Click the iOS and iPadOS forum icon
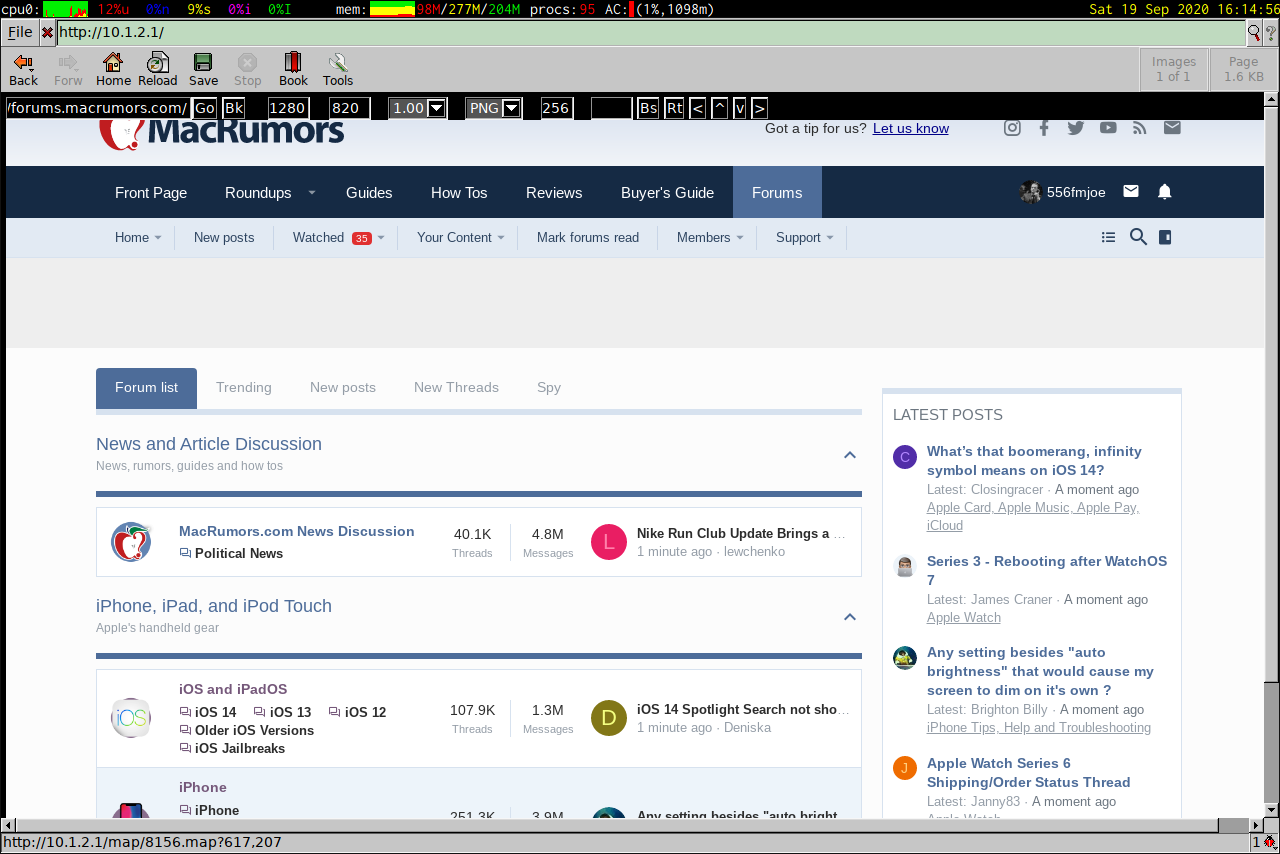 pos(131,718)
